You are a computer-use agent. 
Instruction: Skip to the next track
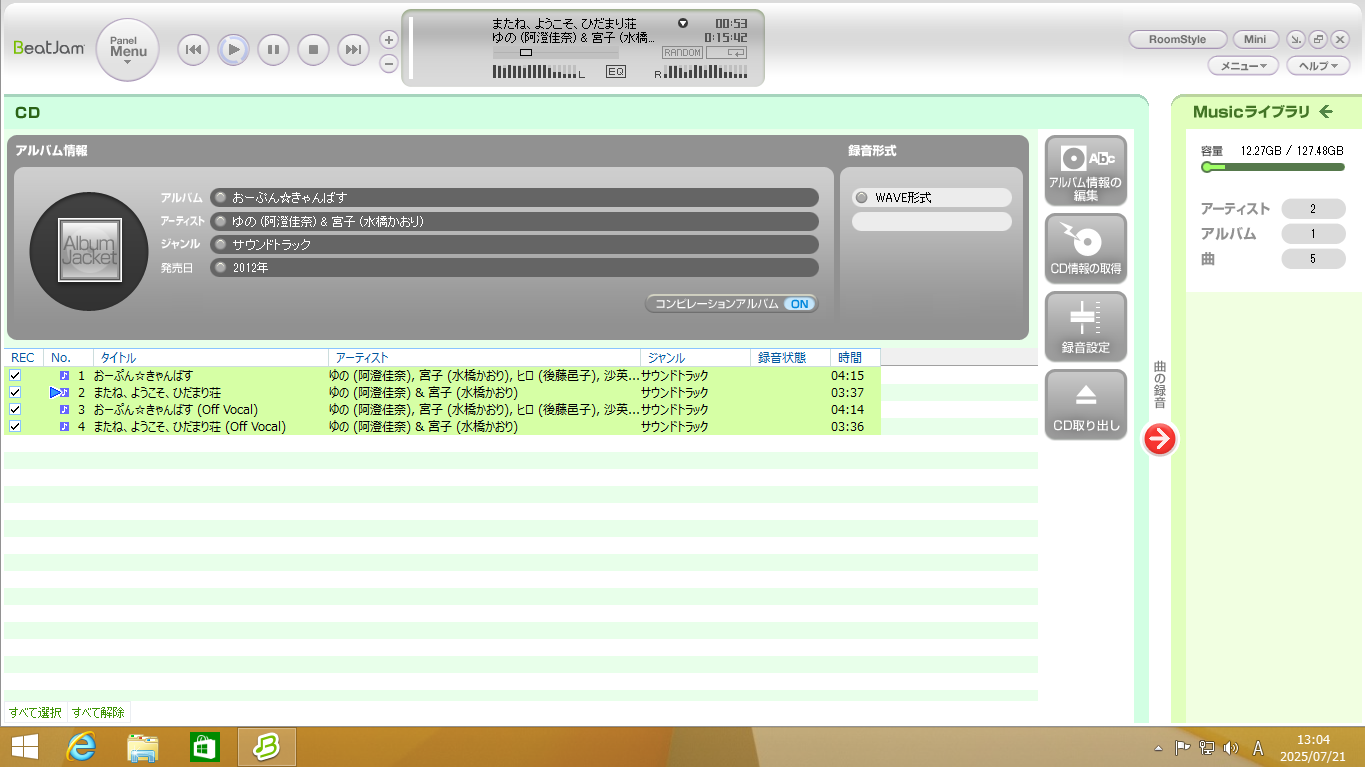click(x=353, y=49)
